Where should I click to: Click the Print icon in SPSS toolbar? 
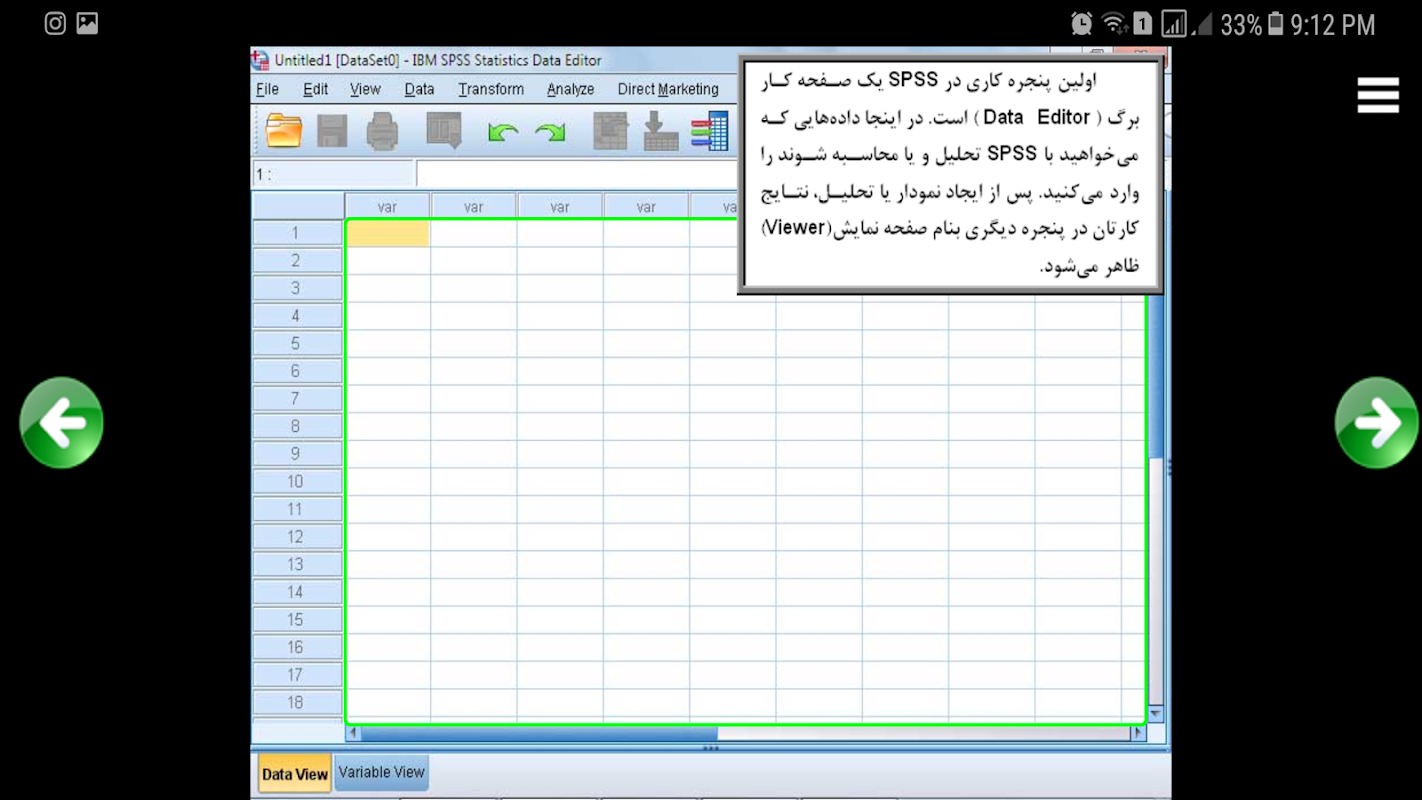[x=382, y=131]
